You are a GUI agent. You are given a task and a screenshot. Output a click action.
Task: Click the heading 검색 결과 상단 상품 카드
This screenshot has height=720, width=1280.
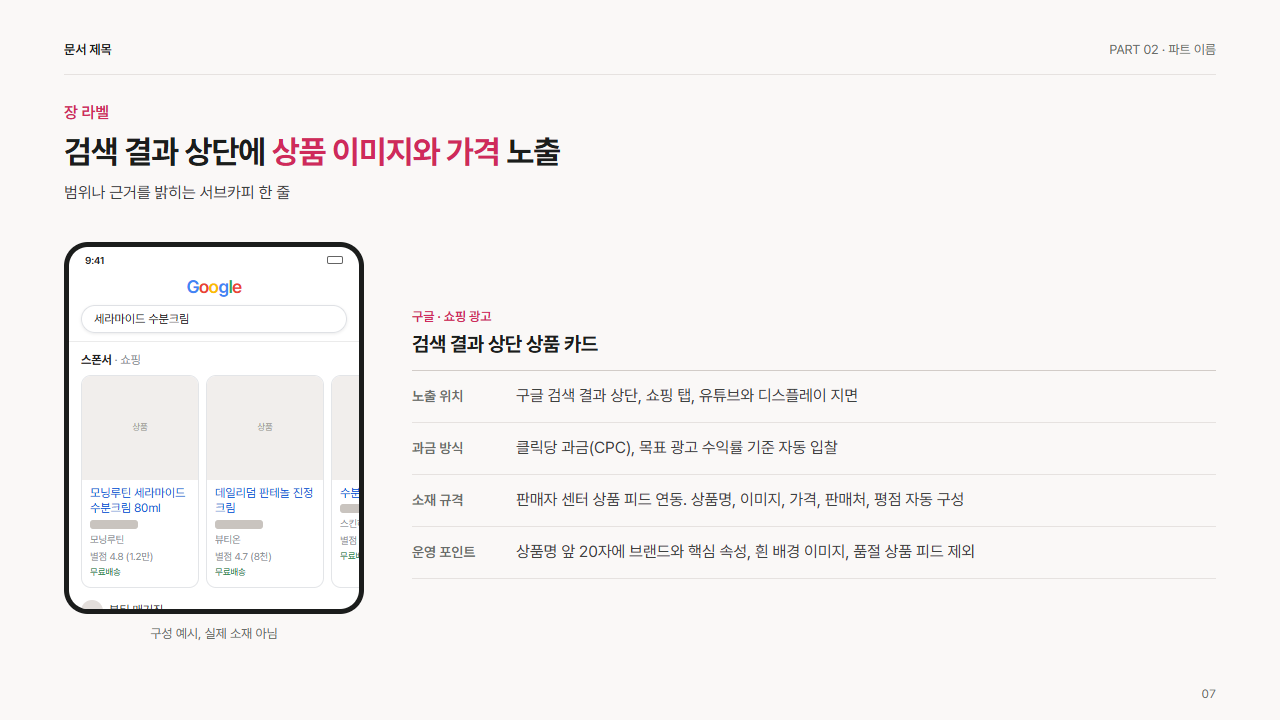pos(505,345)
